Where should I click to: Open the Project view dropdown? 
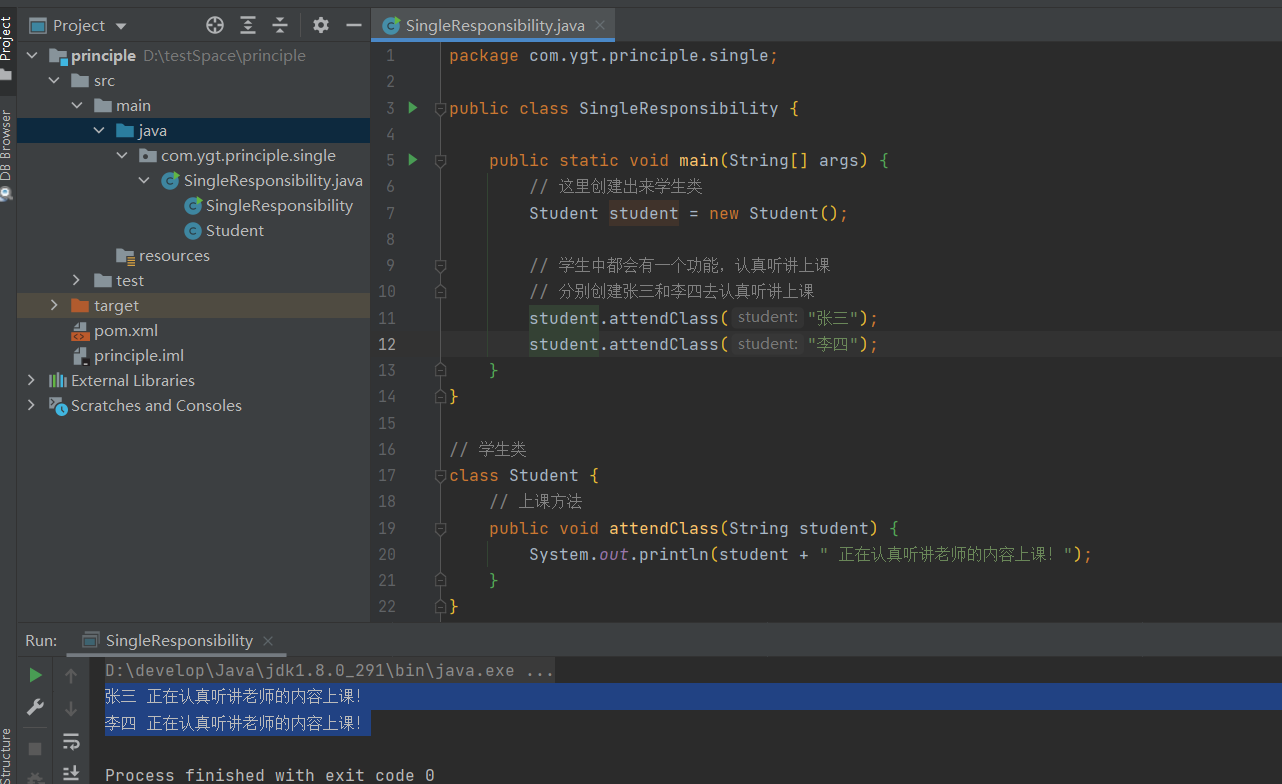click(x=122, y=26)
